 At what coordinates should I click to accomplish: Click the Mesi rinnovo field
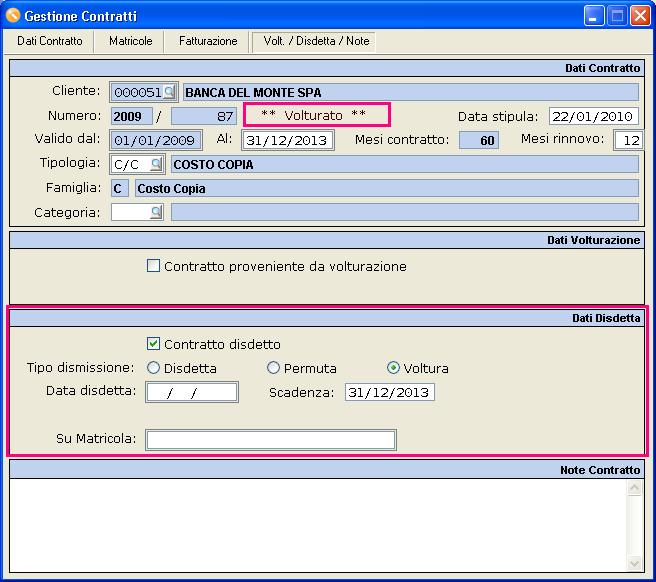628,140
